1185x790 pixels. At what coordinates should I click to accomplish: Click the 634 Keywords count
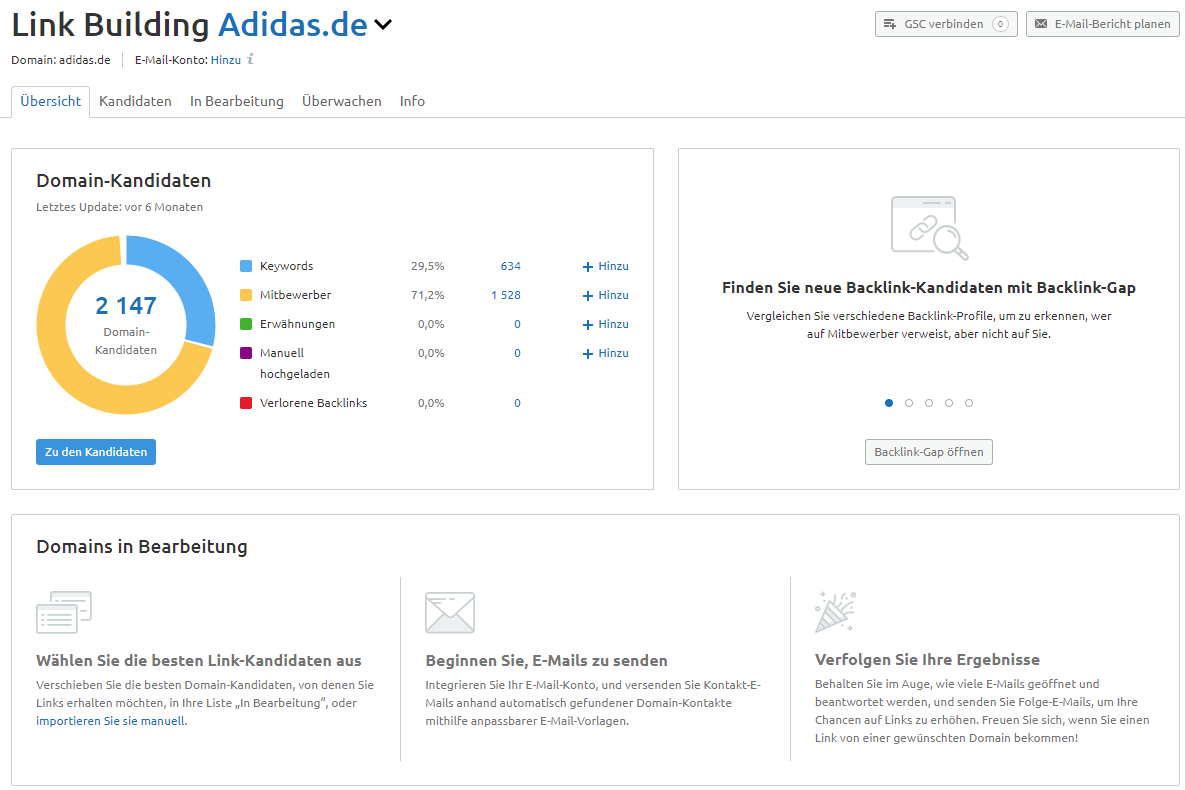click(x=510, y=266)
